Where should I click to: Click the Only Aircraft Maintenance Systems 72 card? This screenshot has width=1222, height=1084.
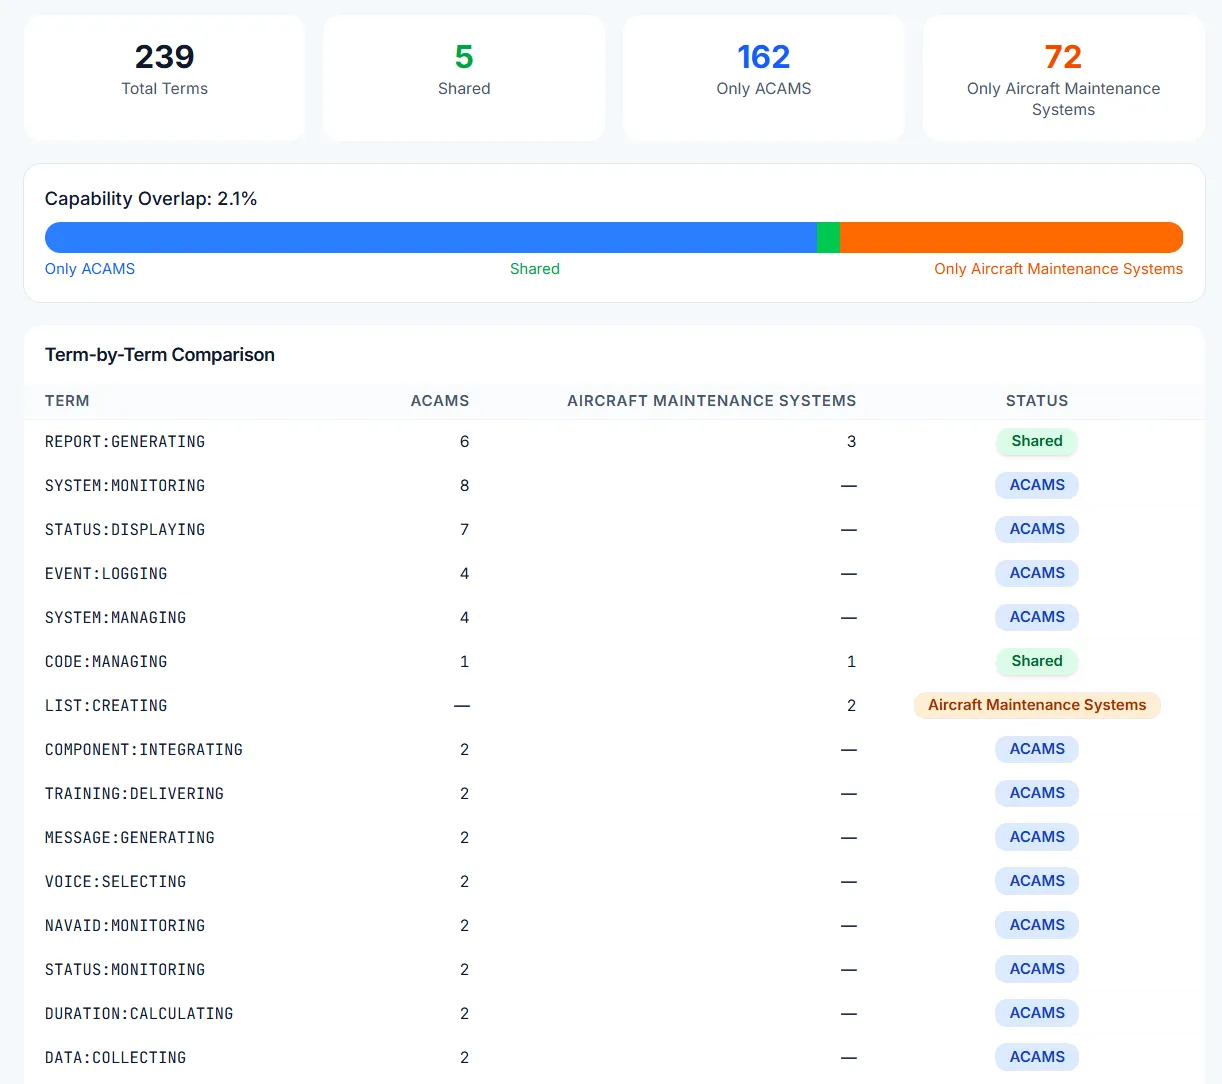pyautogui.click(x=1063, y=78)
